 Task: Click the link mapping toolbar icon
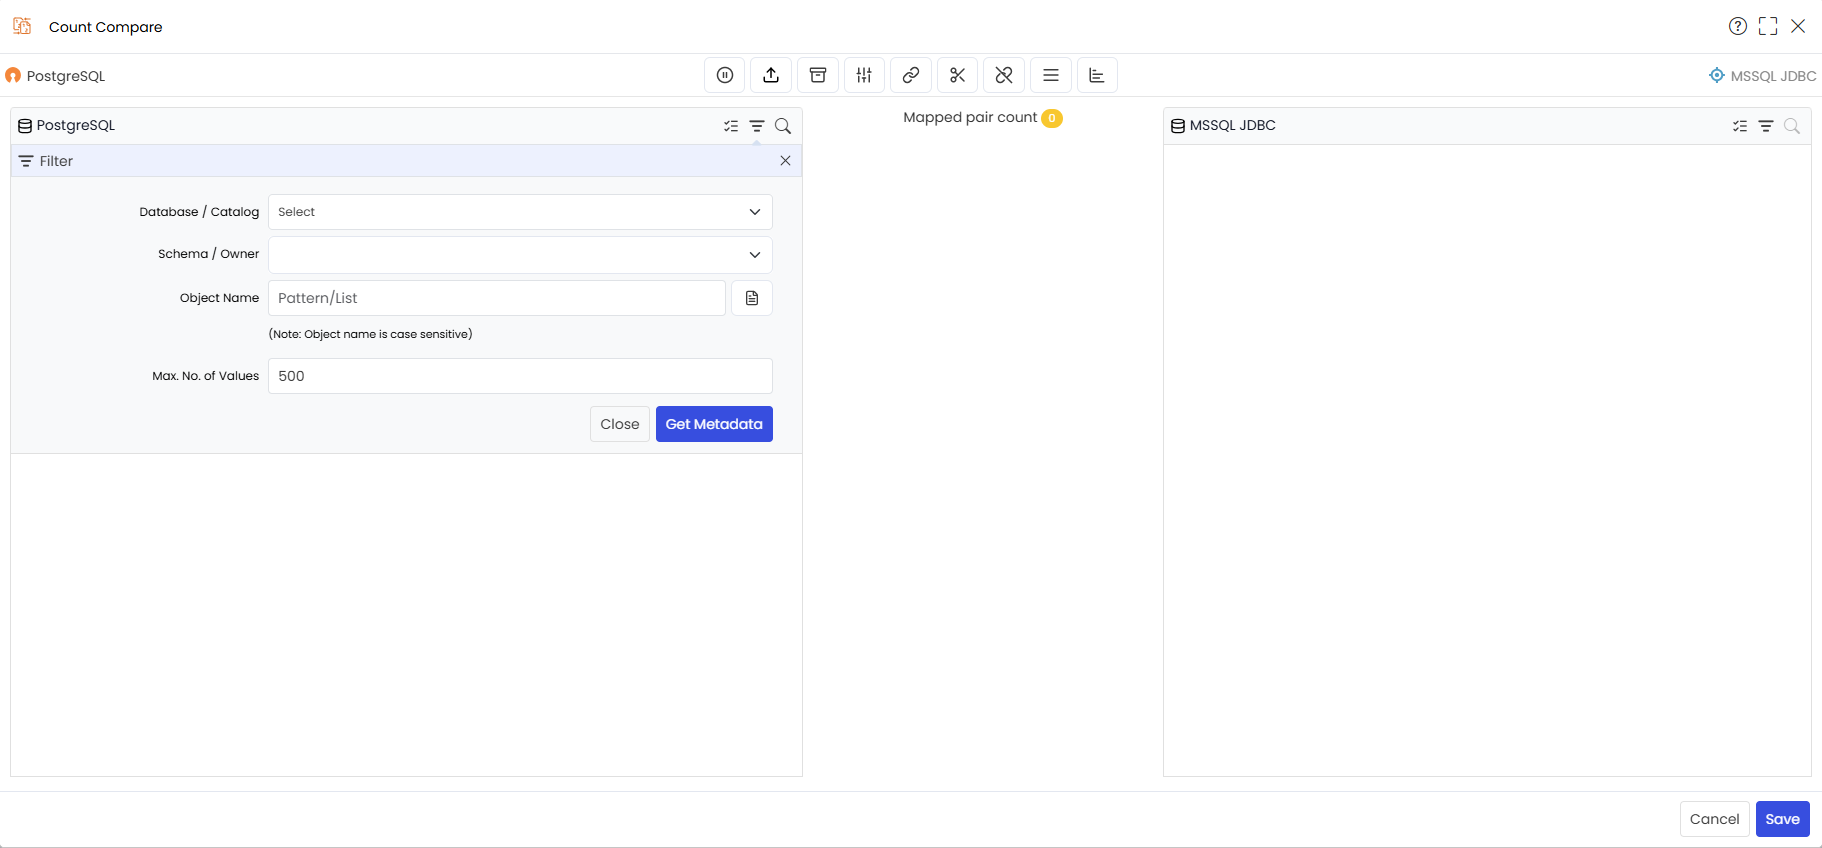coord(911,75)
